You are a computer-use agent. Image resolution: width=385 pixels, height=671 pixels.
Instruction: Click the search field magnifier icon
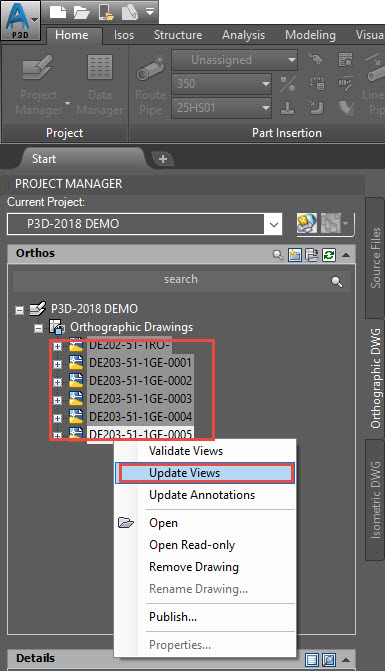337,282
